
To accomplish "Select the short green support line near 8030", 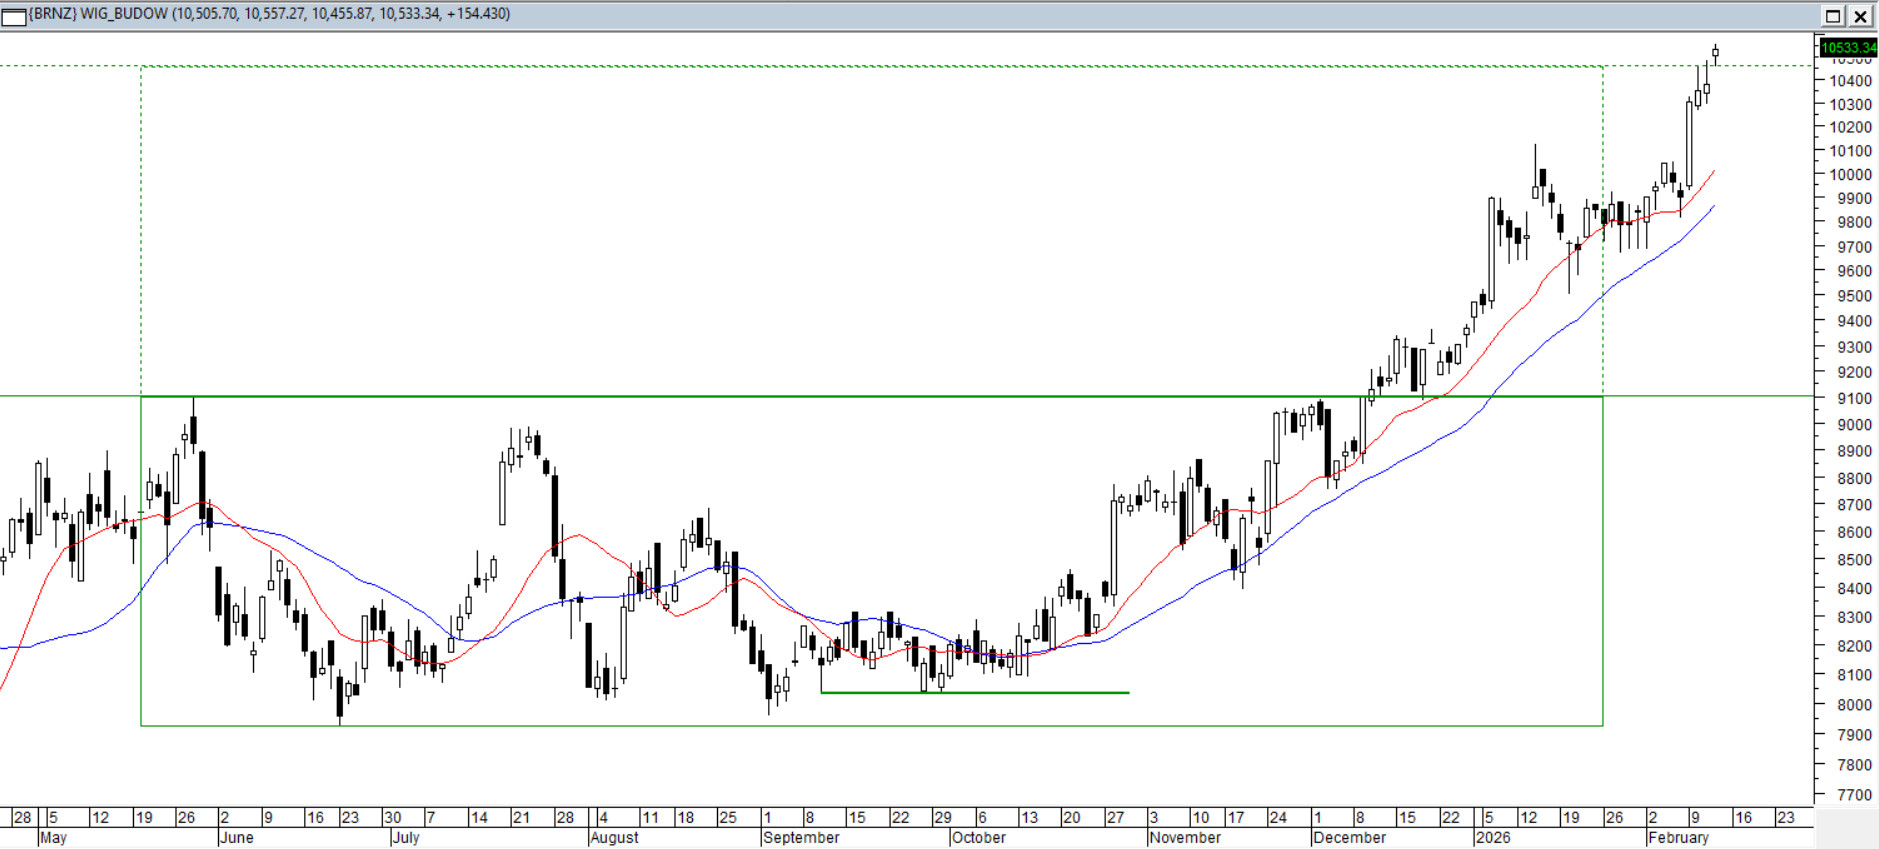I will 975,692.
